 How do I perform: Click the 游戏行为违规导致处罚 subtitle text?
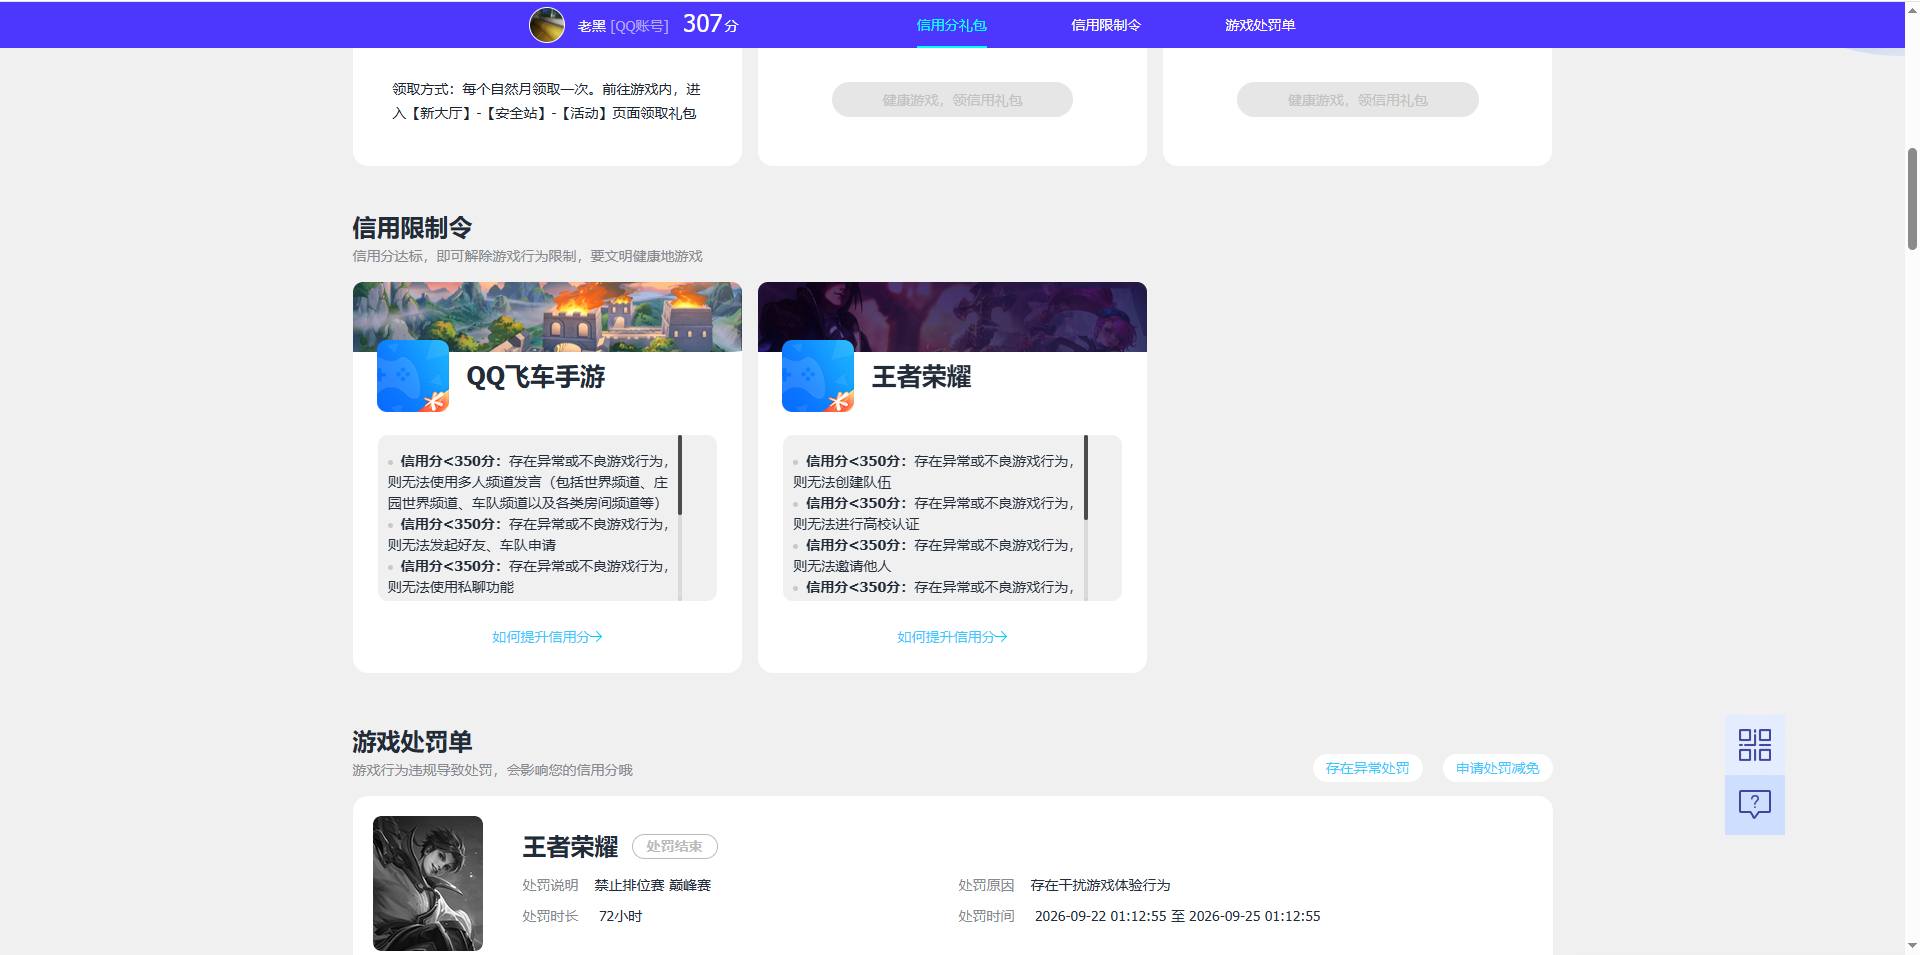(x=492, y=770)
